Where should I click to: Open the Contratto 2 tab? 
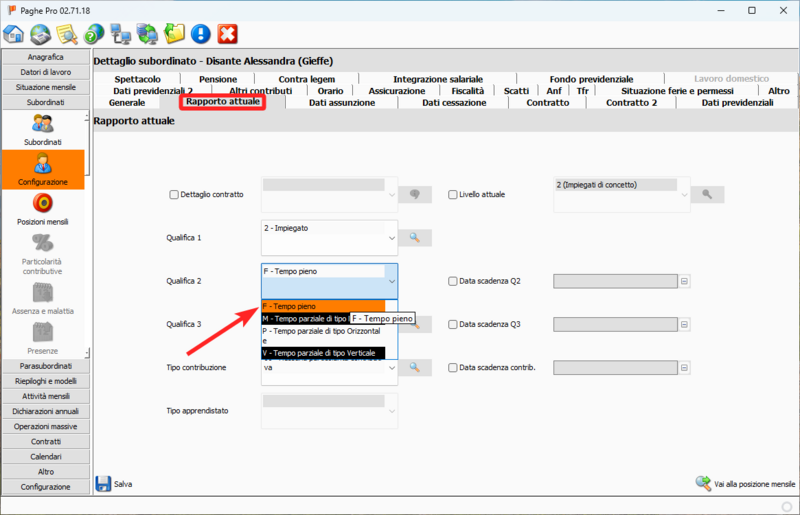point(631,102)
